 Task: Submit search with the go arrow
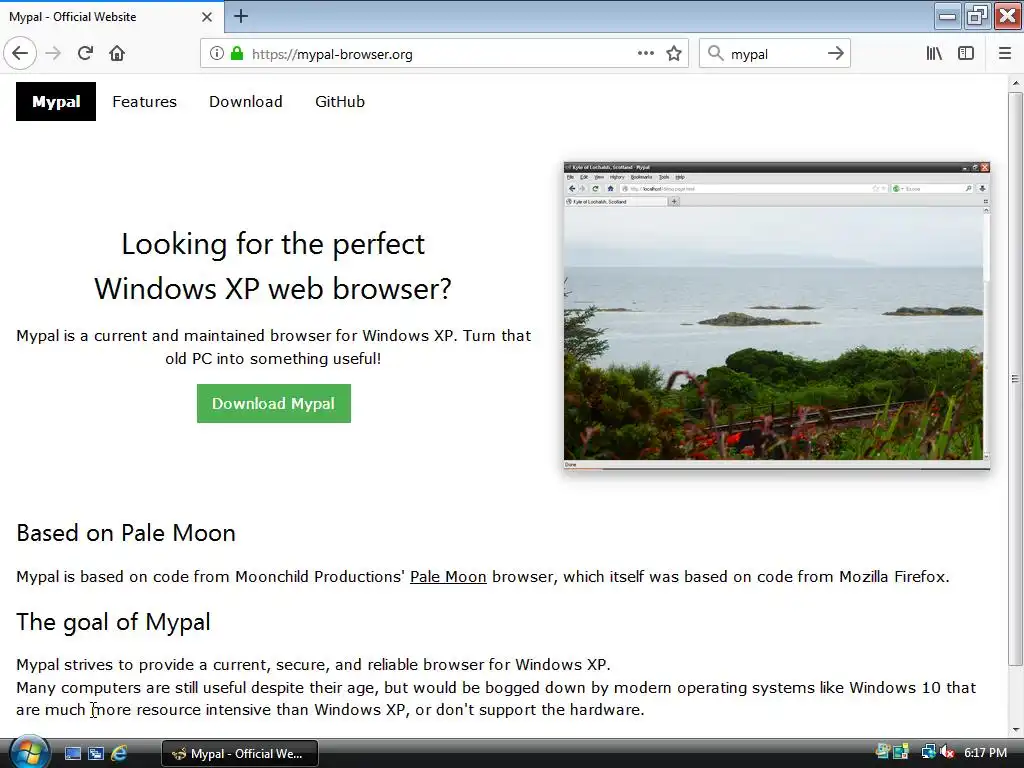[x=835, y=54]
